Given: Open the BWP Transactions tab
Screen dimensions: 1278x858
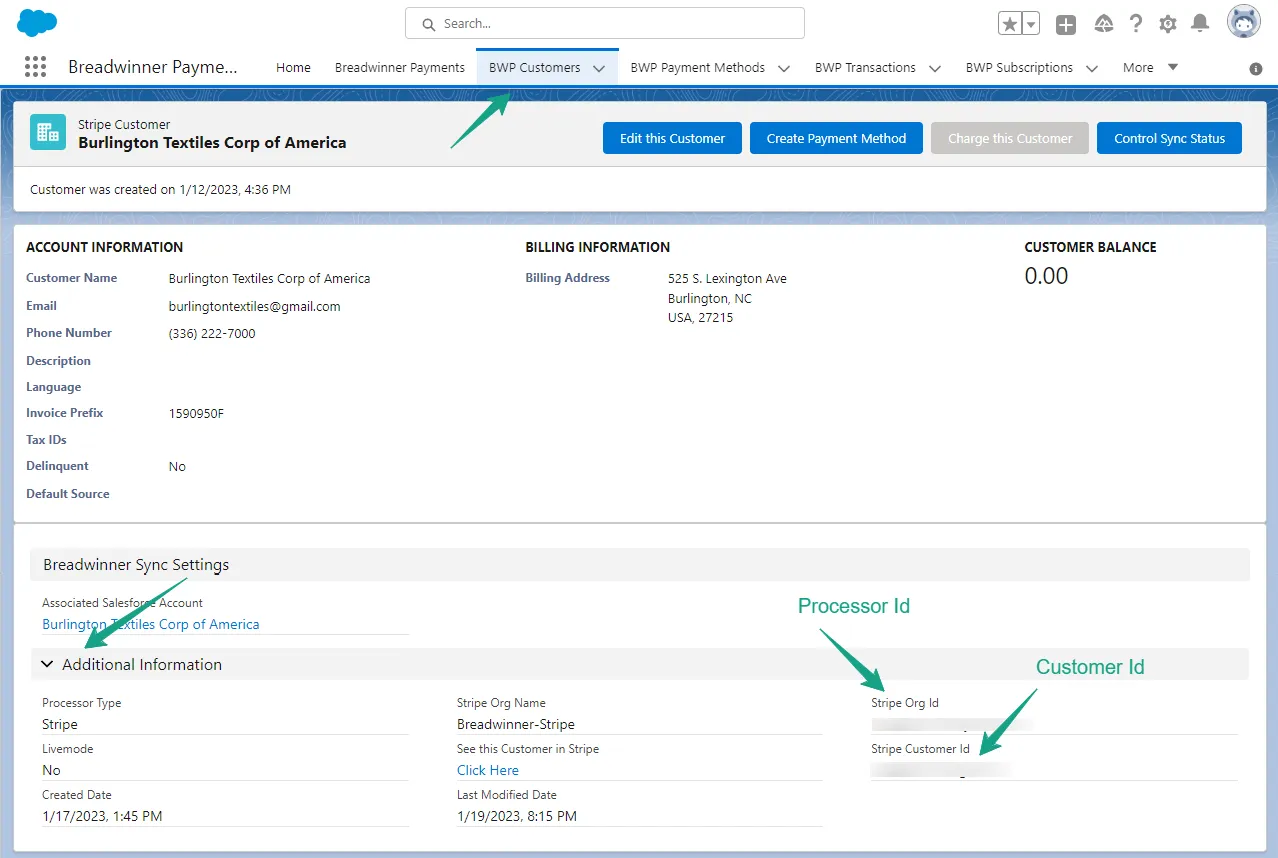Looking at the screenshot, I should [x=865, y=67].
